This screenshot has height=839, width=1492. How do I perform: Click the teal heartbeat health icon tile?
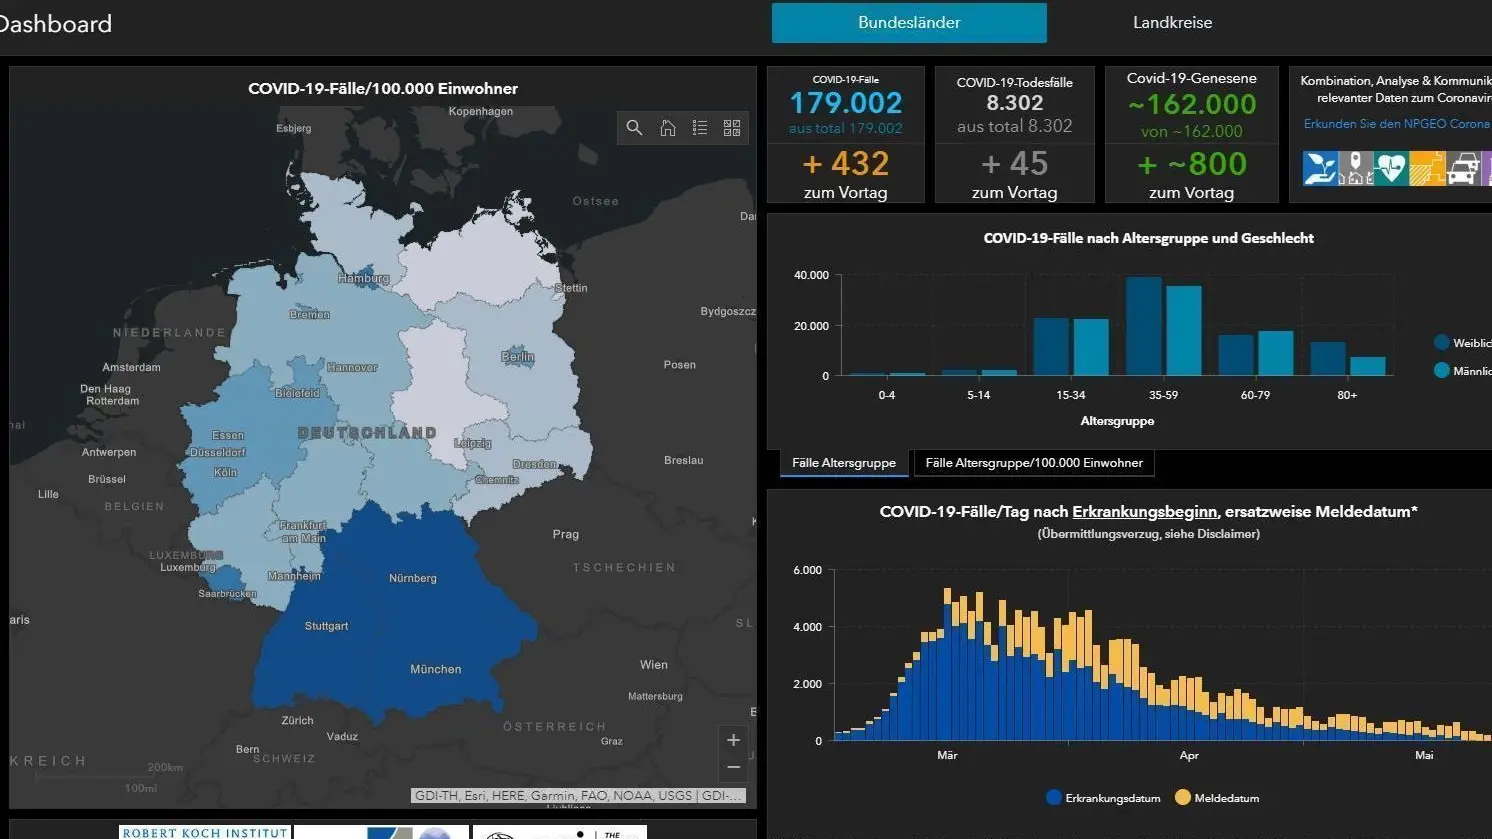coord(1390,168)
